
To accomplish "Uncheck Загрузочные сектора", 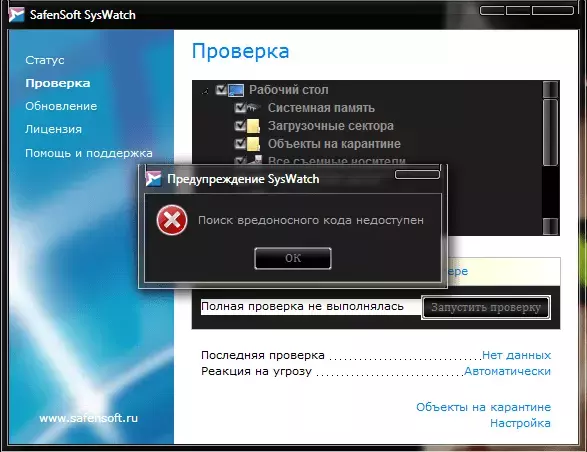I will [x=240, y=126].
